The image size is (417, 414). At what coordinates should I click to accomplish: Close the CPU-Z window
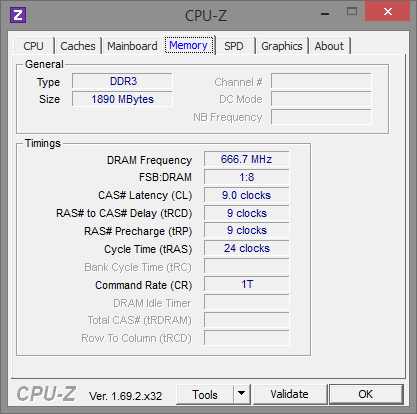[388, 12]
